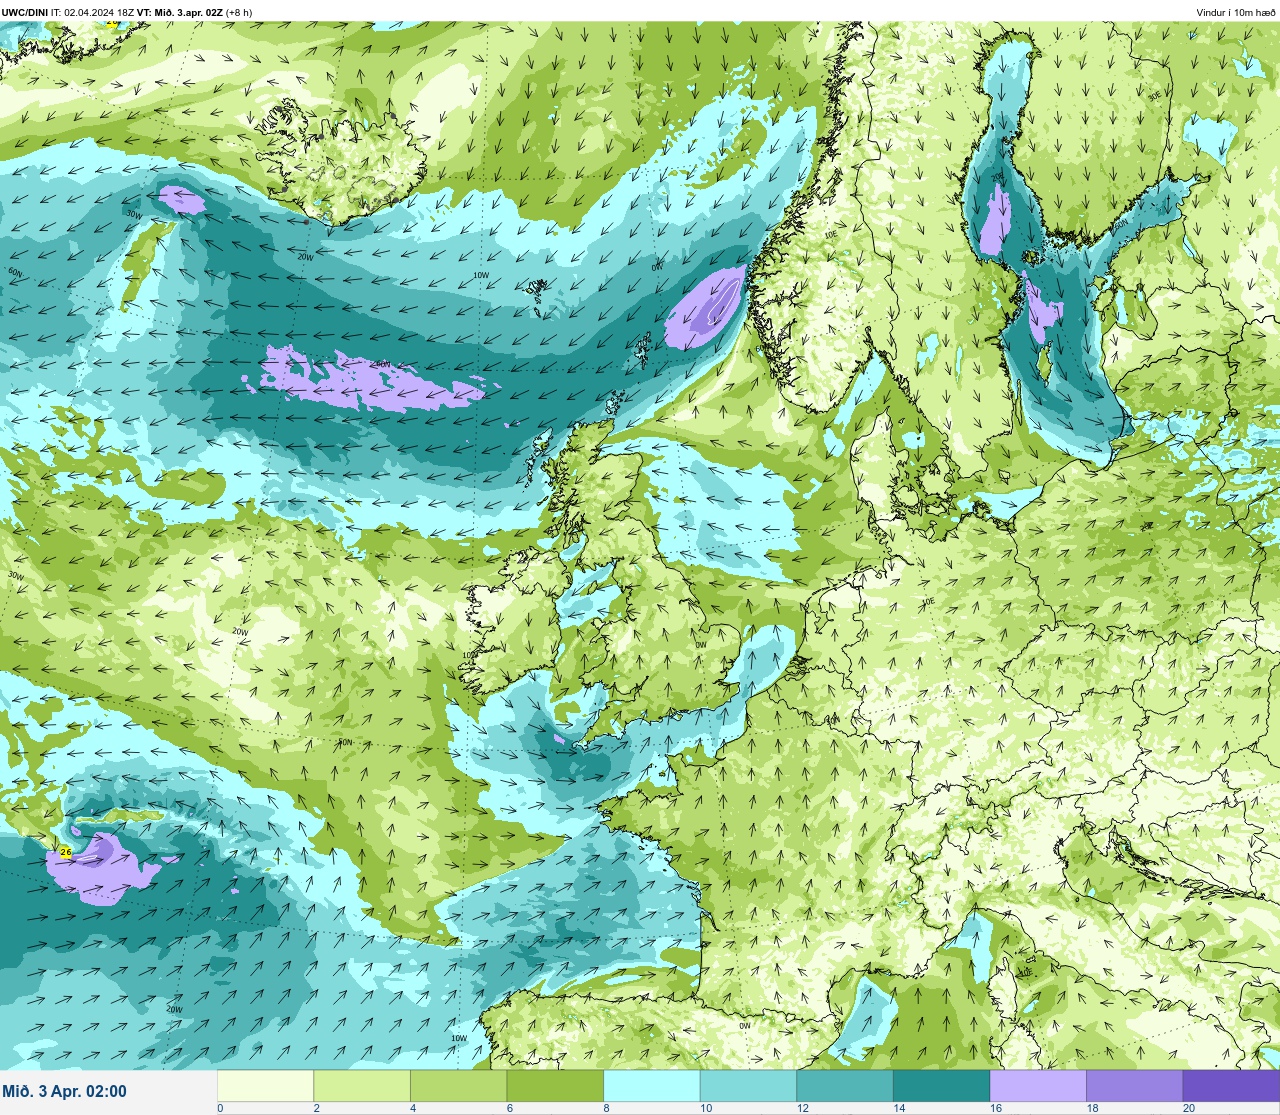The height and width of the screenshot is (1115, 1280).
Task: Click the above-20 dark purple legend swatch
Action: [1231, 1086]
